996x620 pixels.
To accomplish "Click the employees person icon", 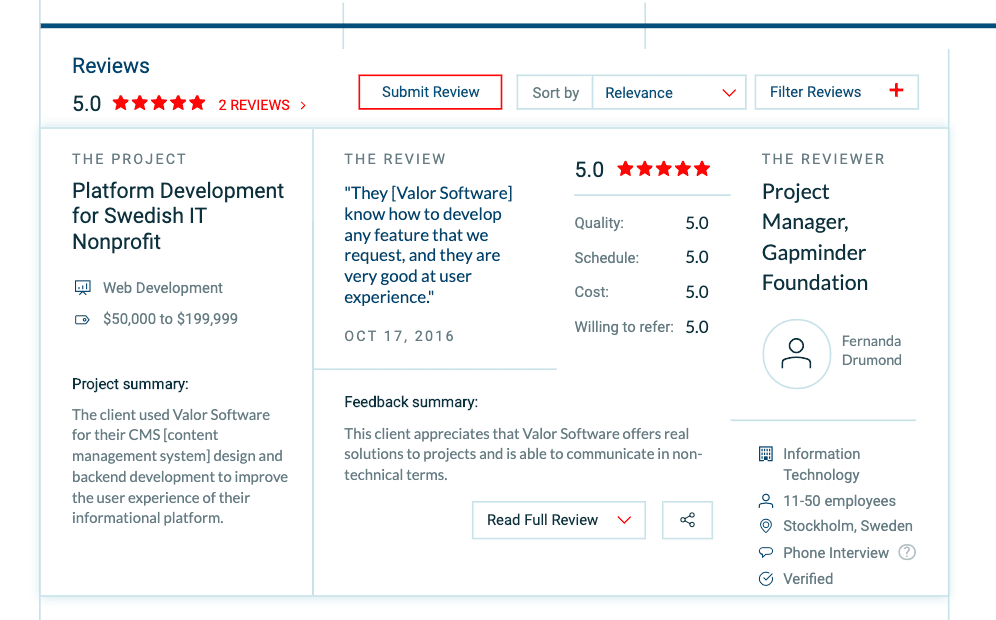I will pyautogui.click(x=766, y=501).
